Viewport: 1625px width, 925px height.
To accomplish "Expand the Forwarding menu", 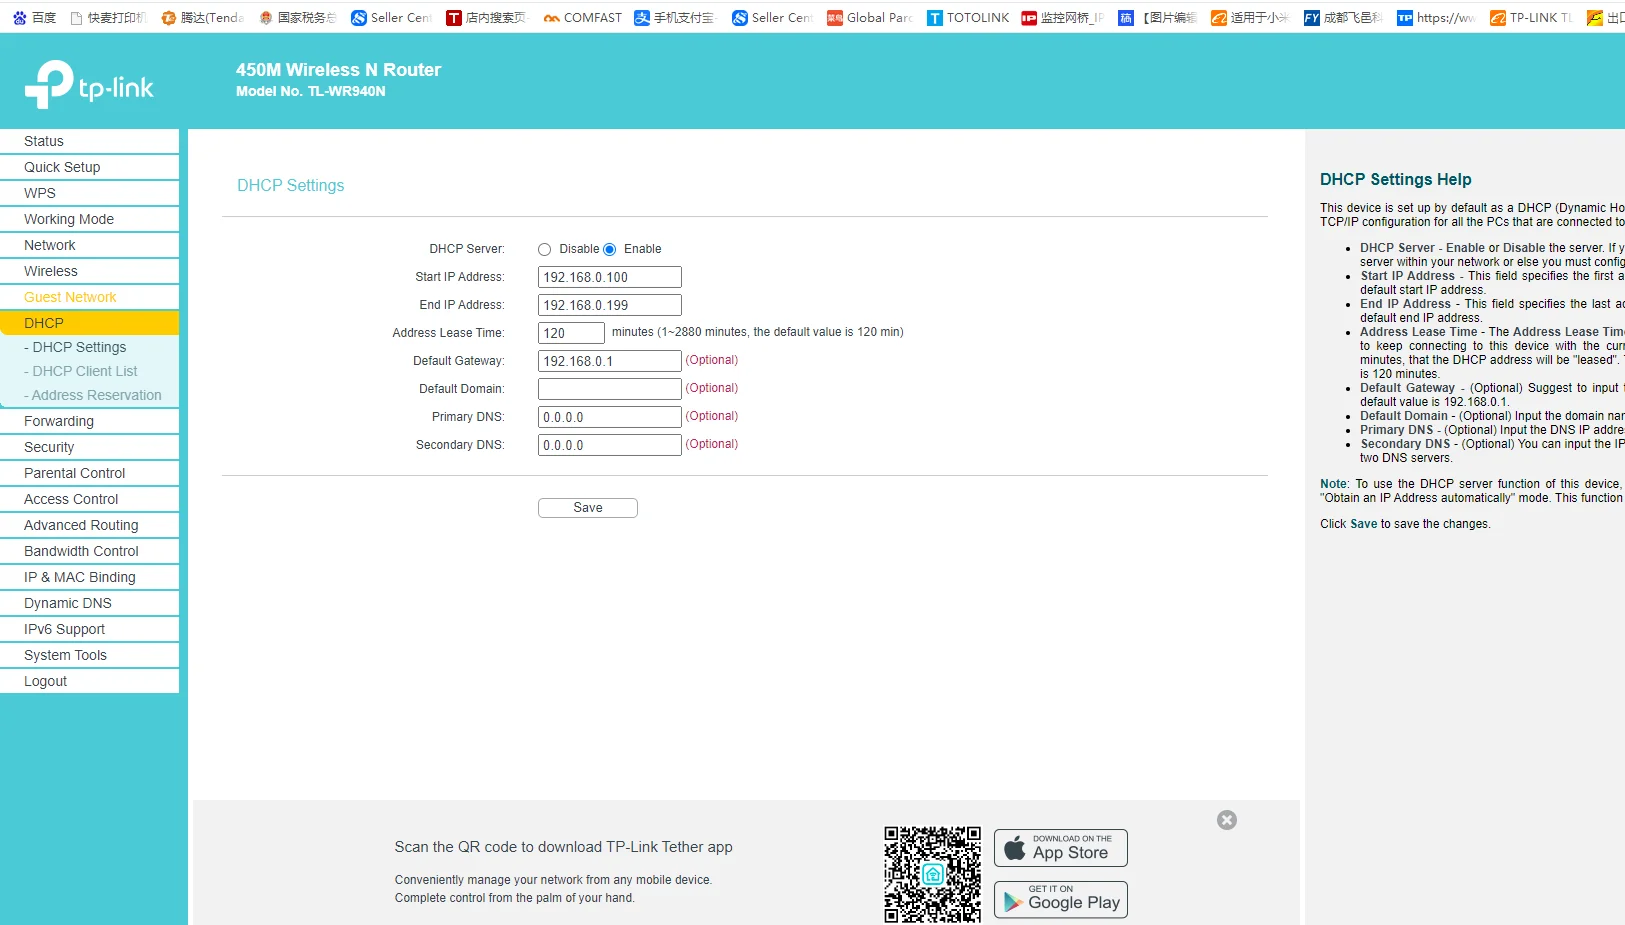I will [x=89, y=421].
